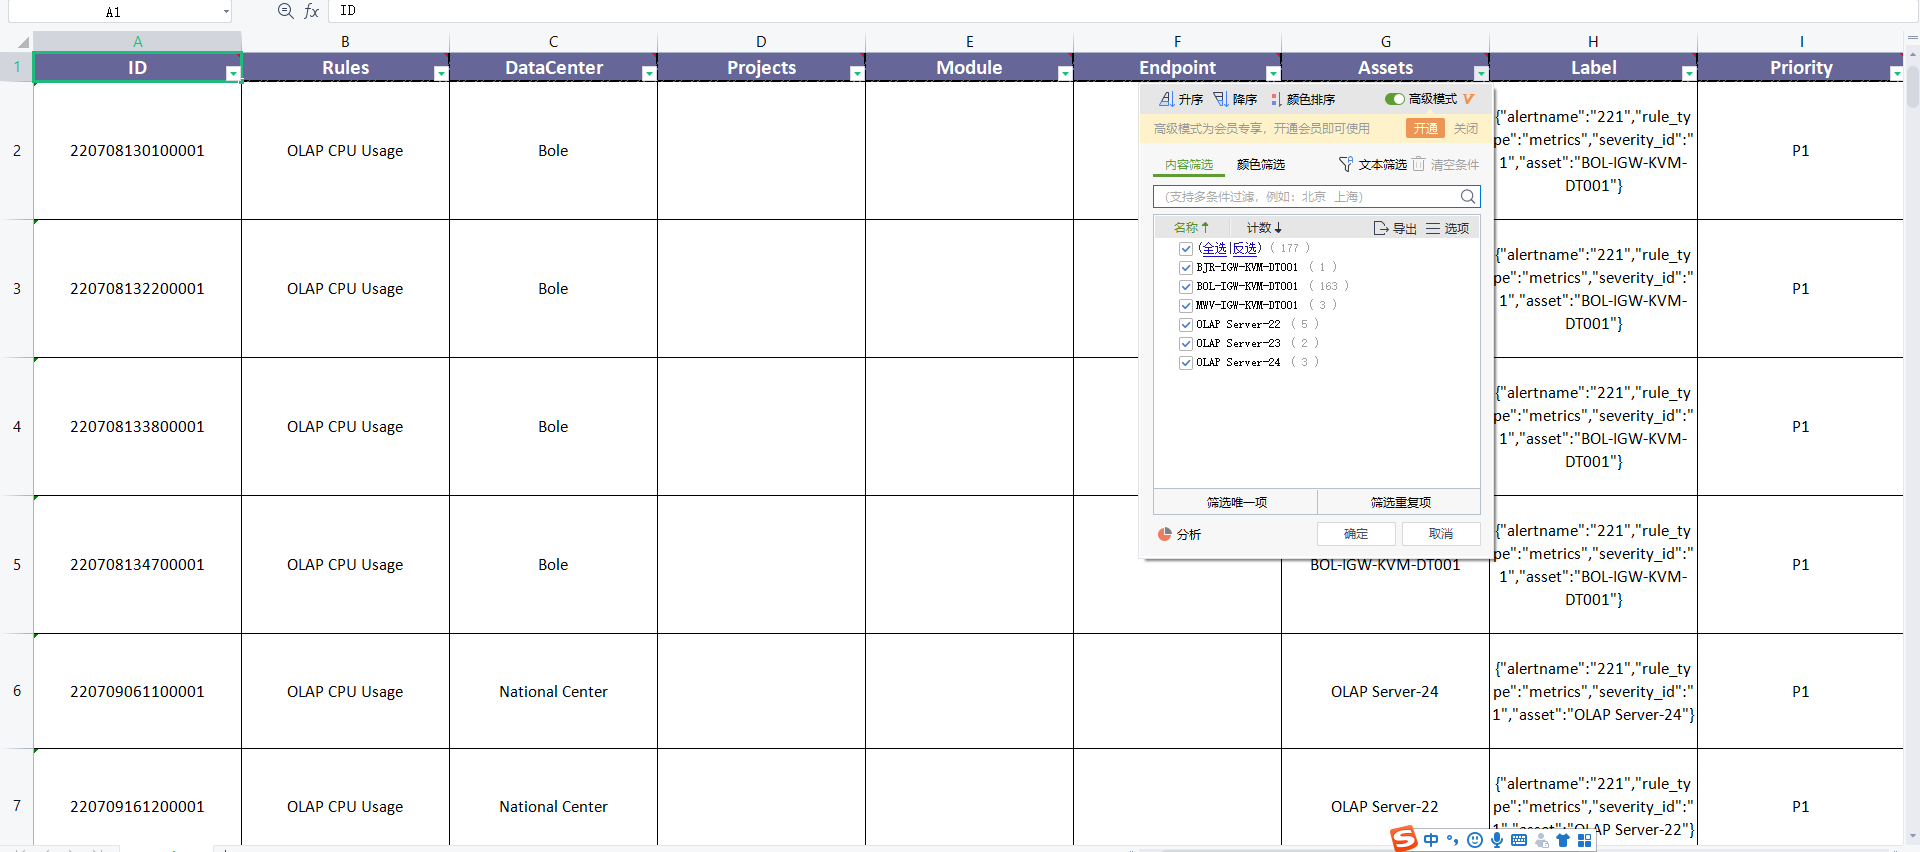Image resolution: width=1920 pixels, height=852 pixels.
Task: Sort descending with the 降序 icon
Action: [x=1221, y=99]
